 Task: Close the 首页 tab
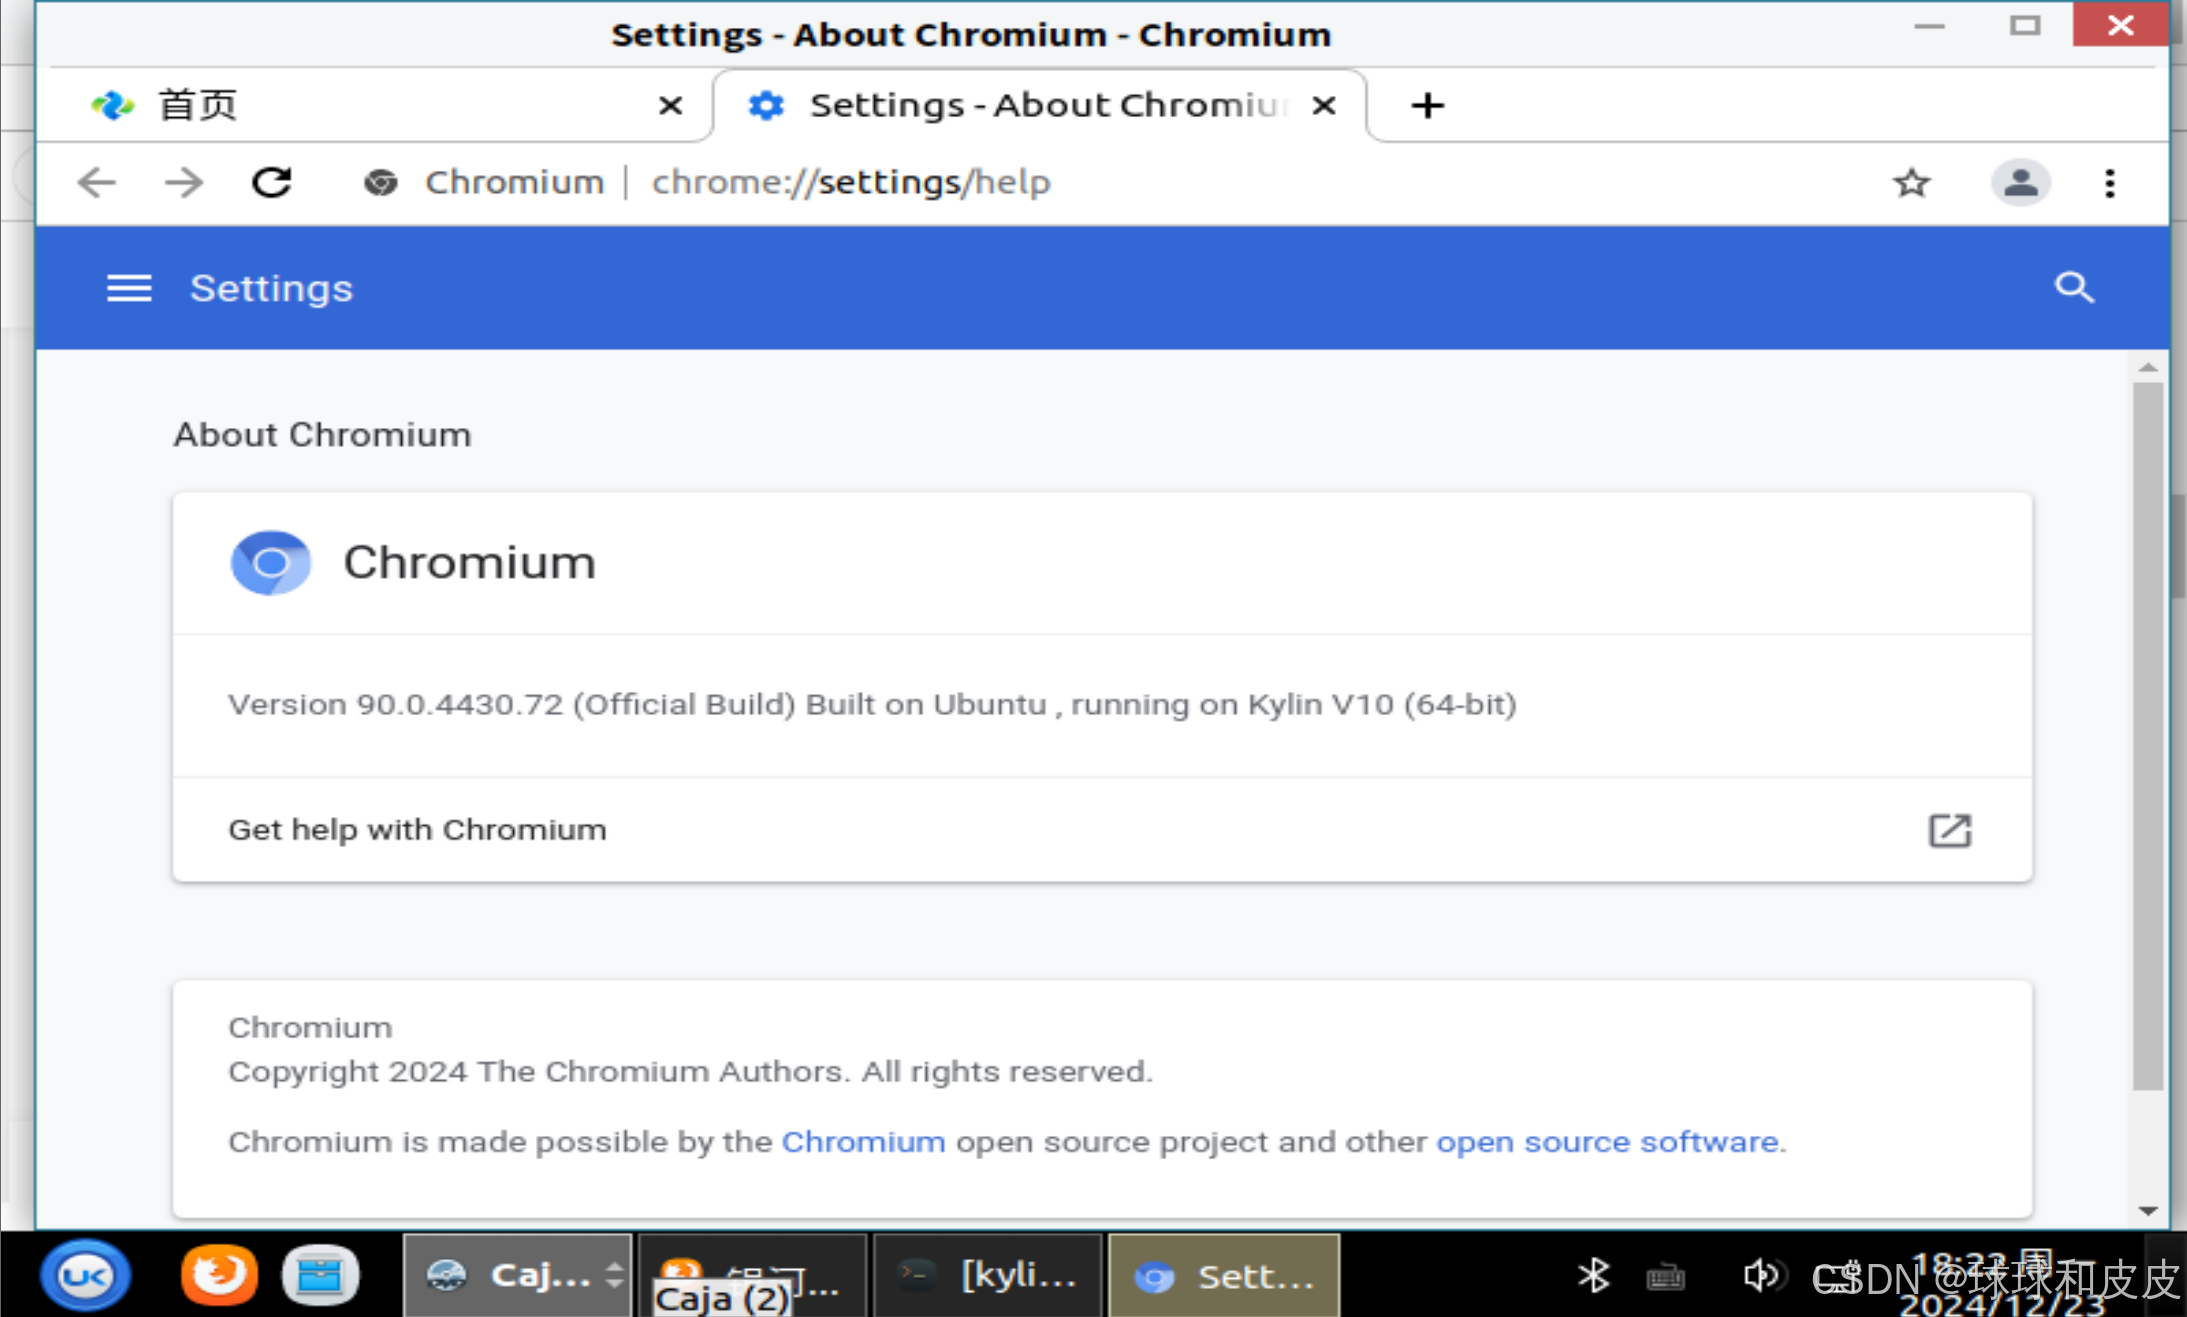(x=670, y=105)
